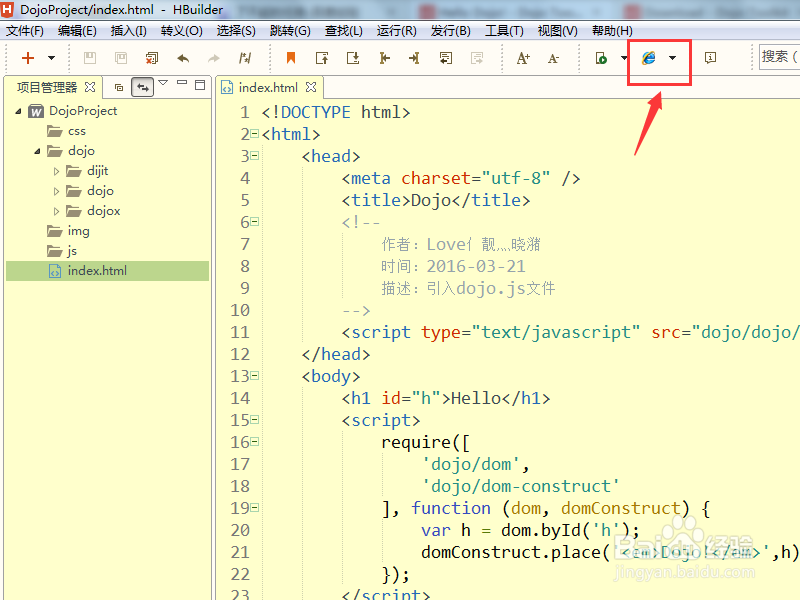Open the run device dropdown arrow
Viewport: 800px width, 600px height.
click(624, 58)
